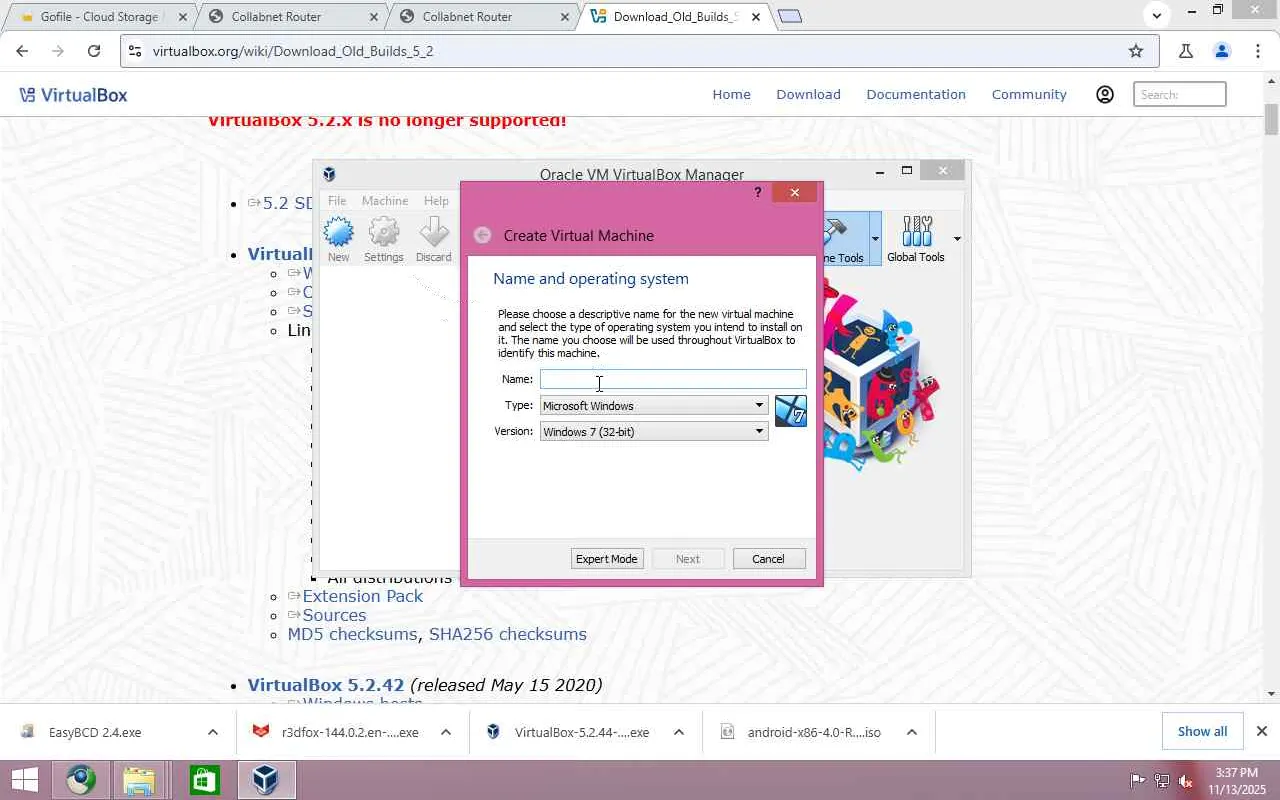Close the downloads bar
1280x800 pixels.
click(1262, 731)
